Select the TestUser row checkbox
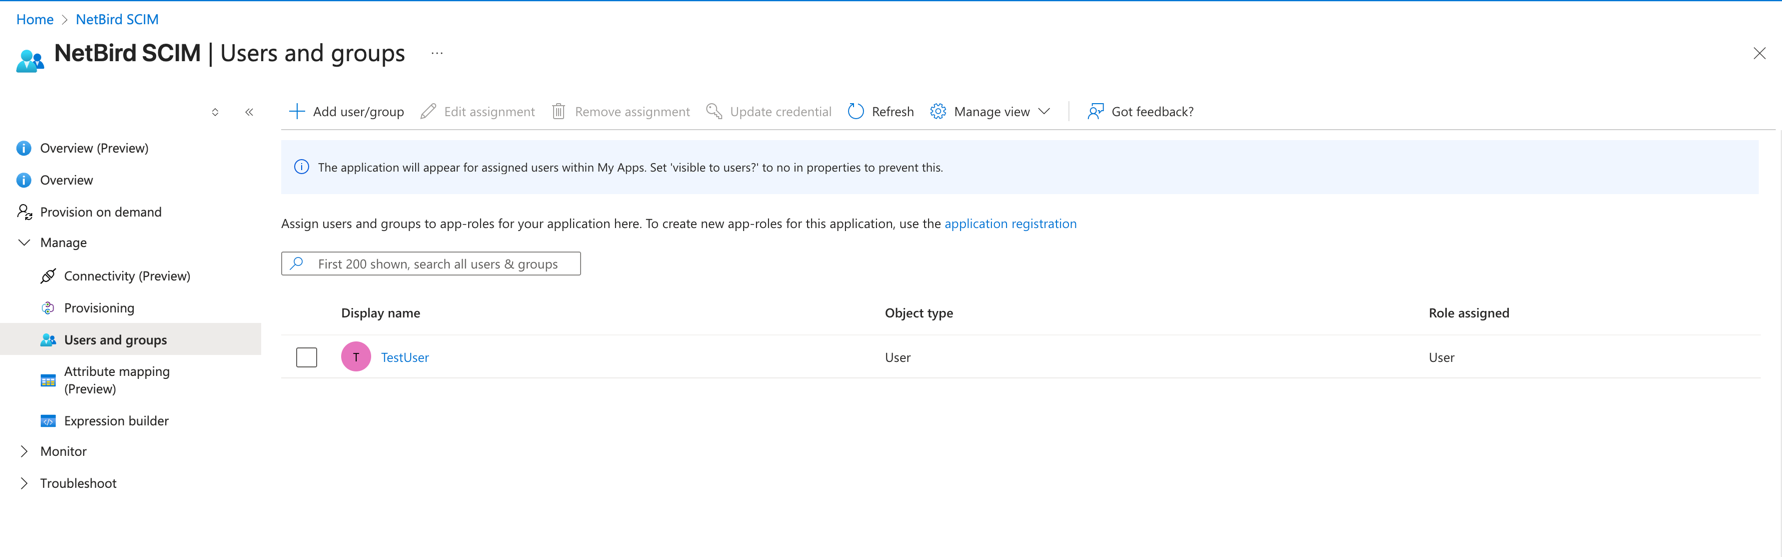The image size is (1782, 557). (307, 357)
